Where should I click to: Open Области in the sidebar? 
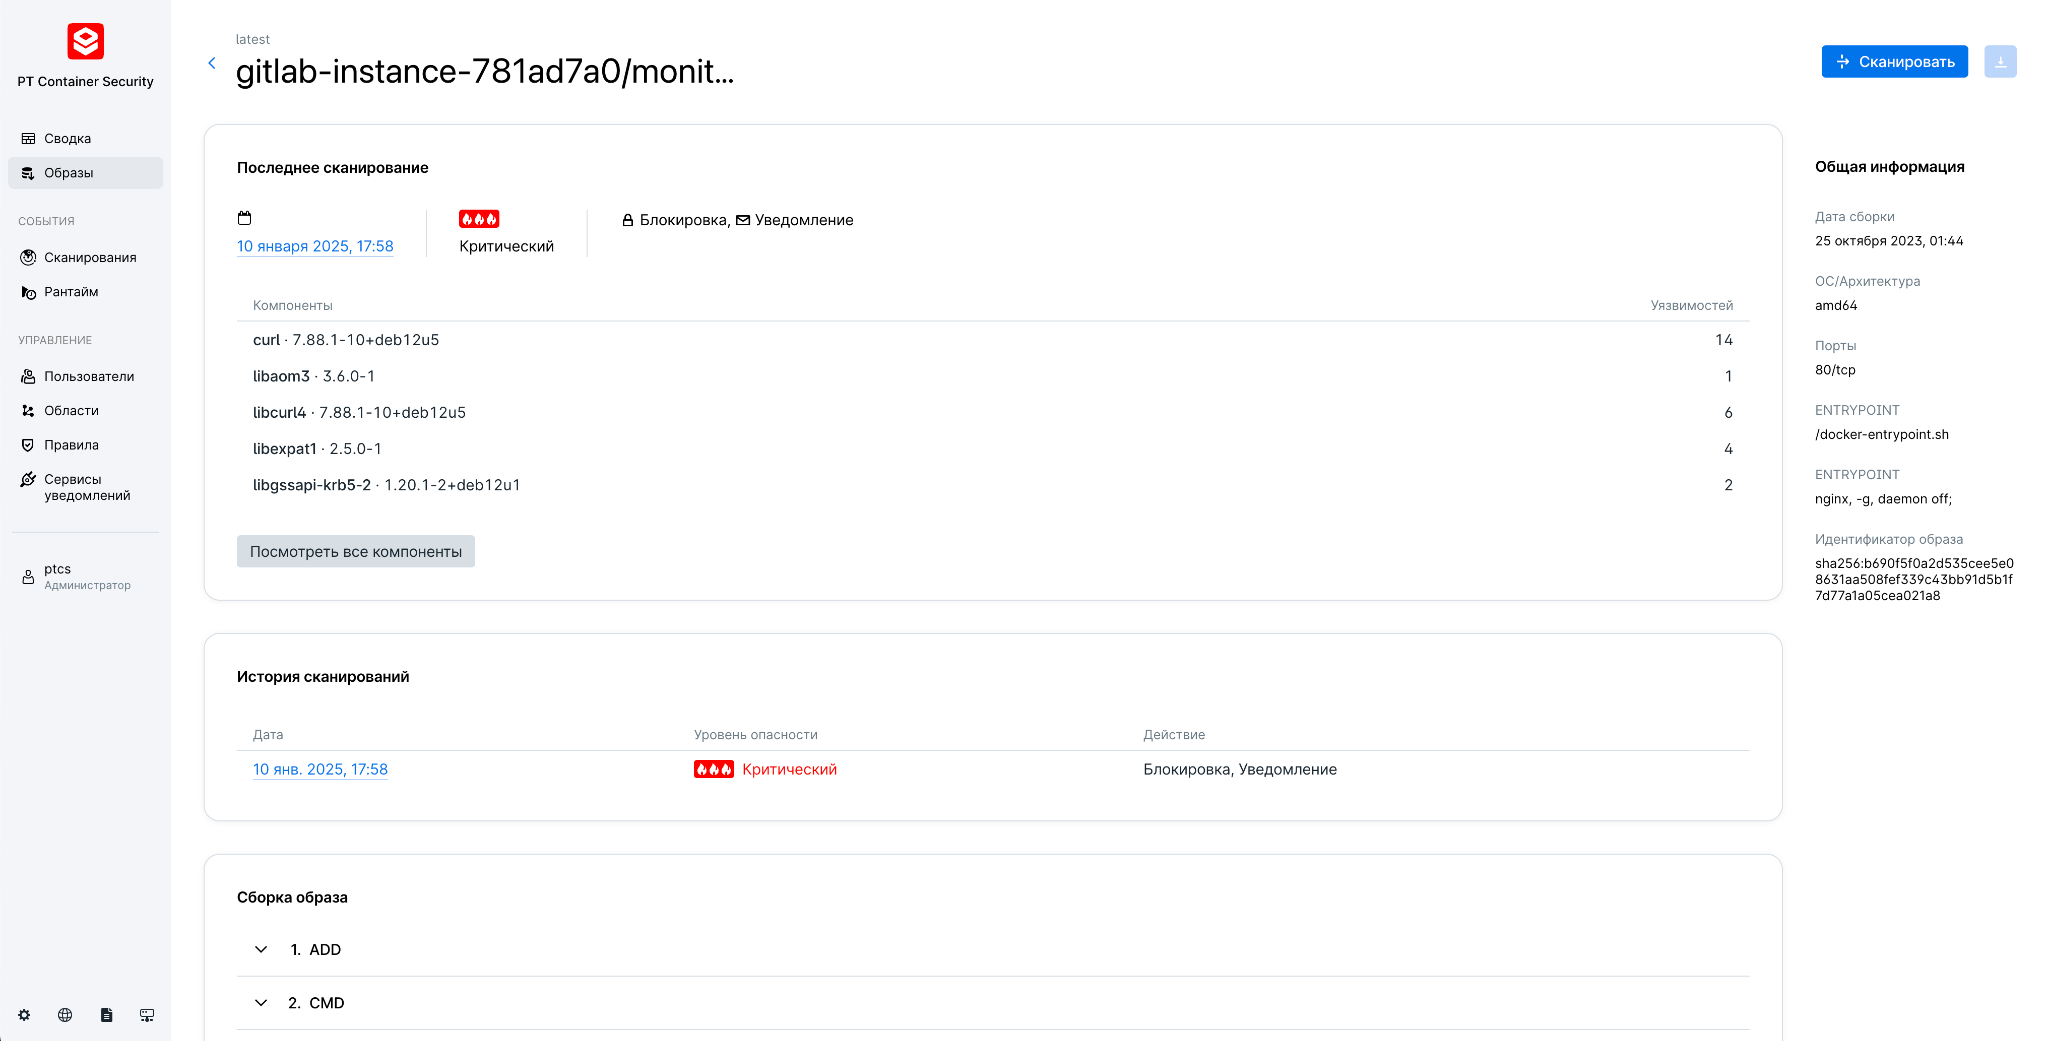[x=85, y=411]
